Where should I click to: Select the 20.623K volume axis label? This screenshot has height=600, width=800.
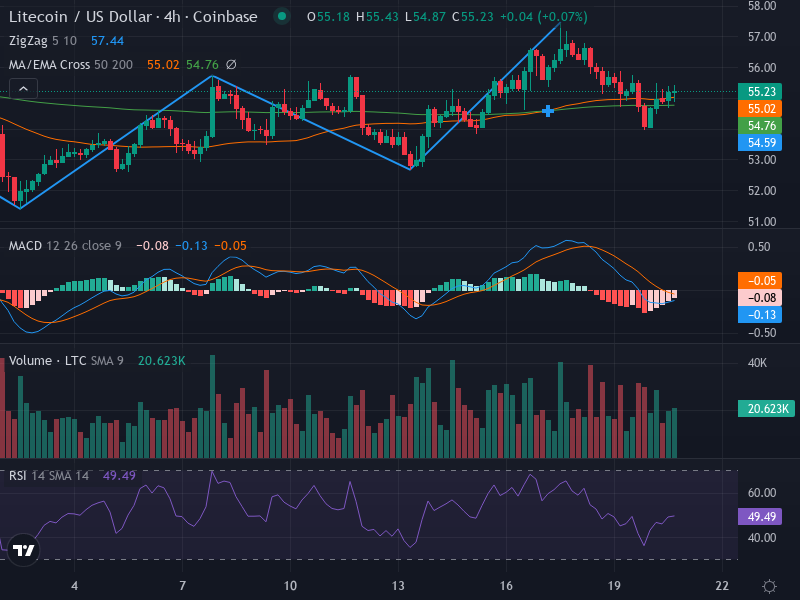click(766, 409)
